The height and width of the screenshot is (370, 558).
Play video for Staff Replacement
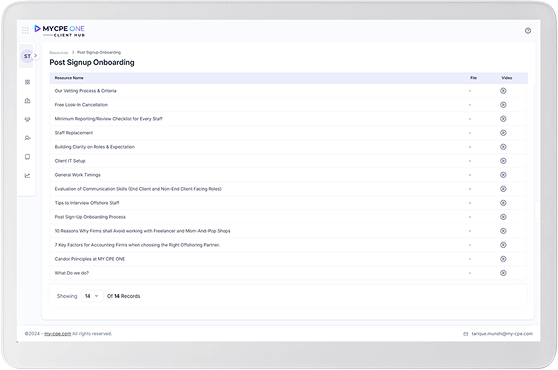tap(503, 133)
